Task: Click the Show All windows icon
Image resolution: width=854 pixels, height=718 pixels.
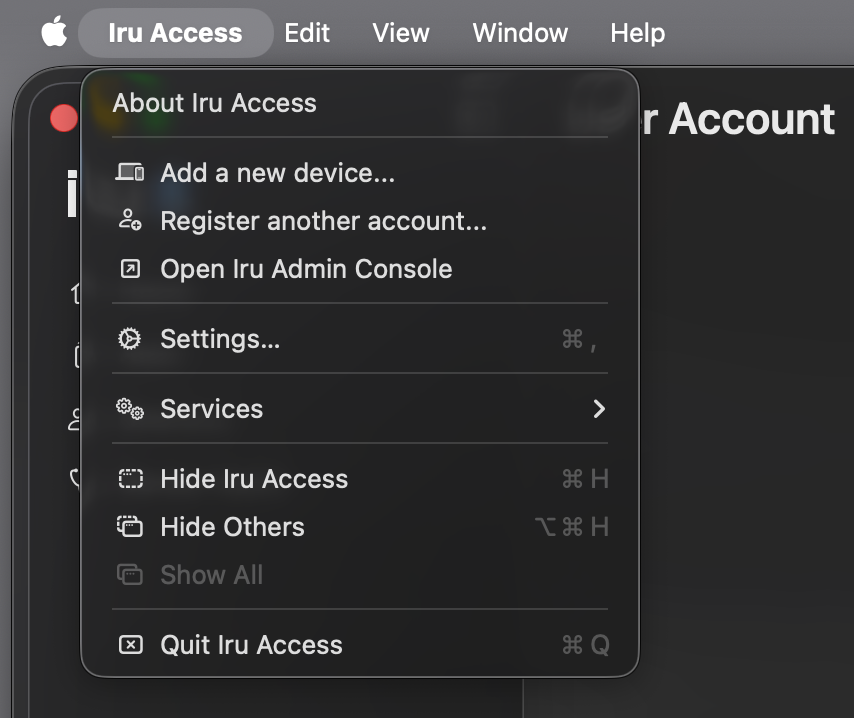Action: 130,575
